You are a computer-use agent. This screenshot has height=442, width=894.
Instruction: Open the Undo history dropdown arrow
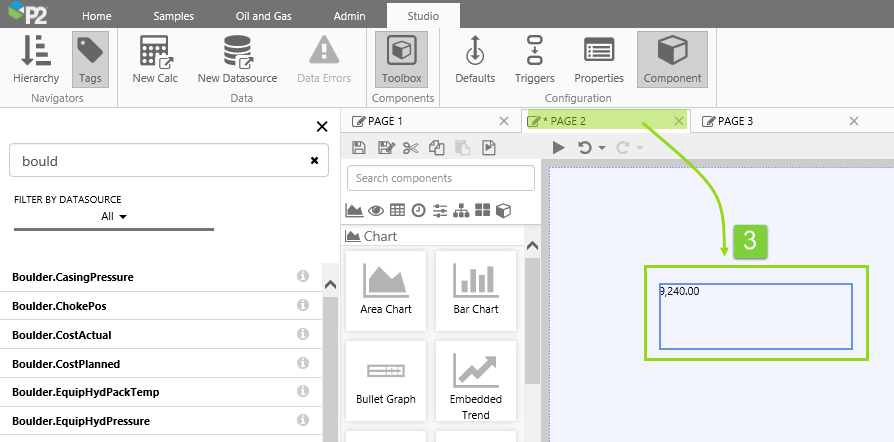tap(602, 148)
